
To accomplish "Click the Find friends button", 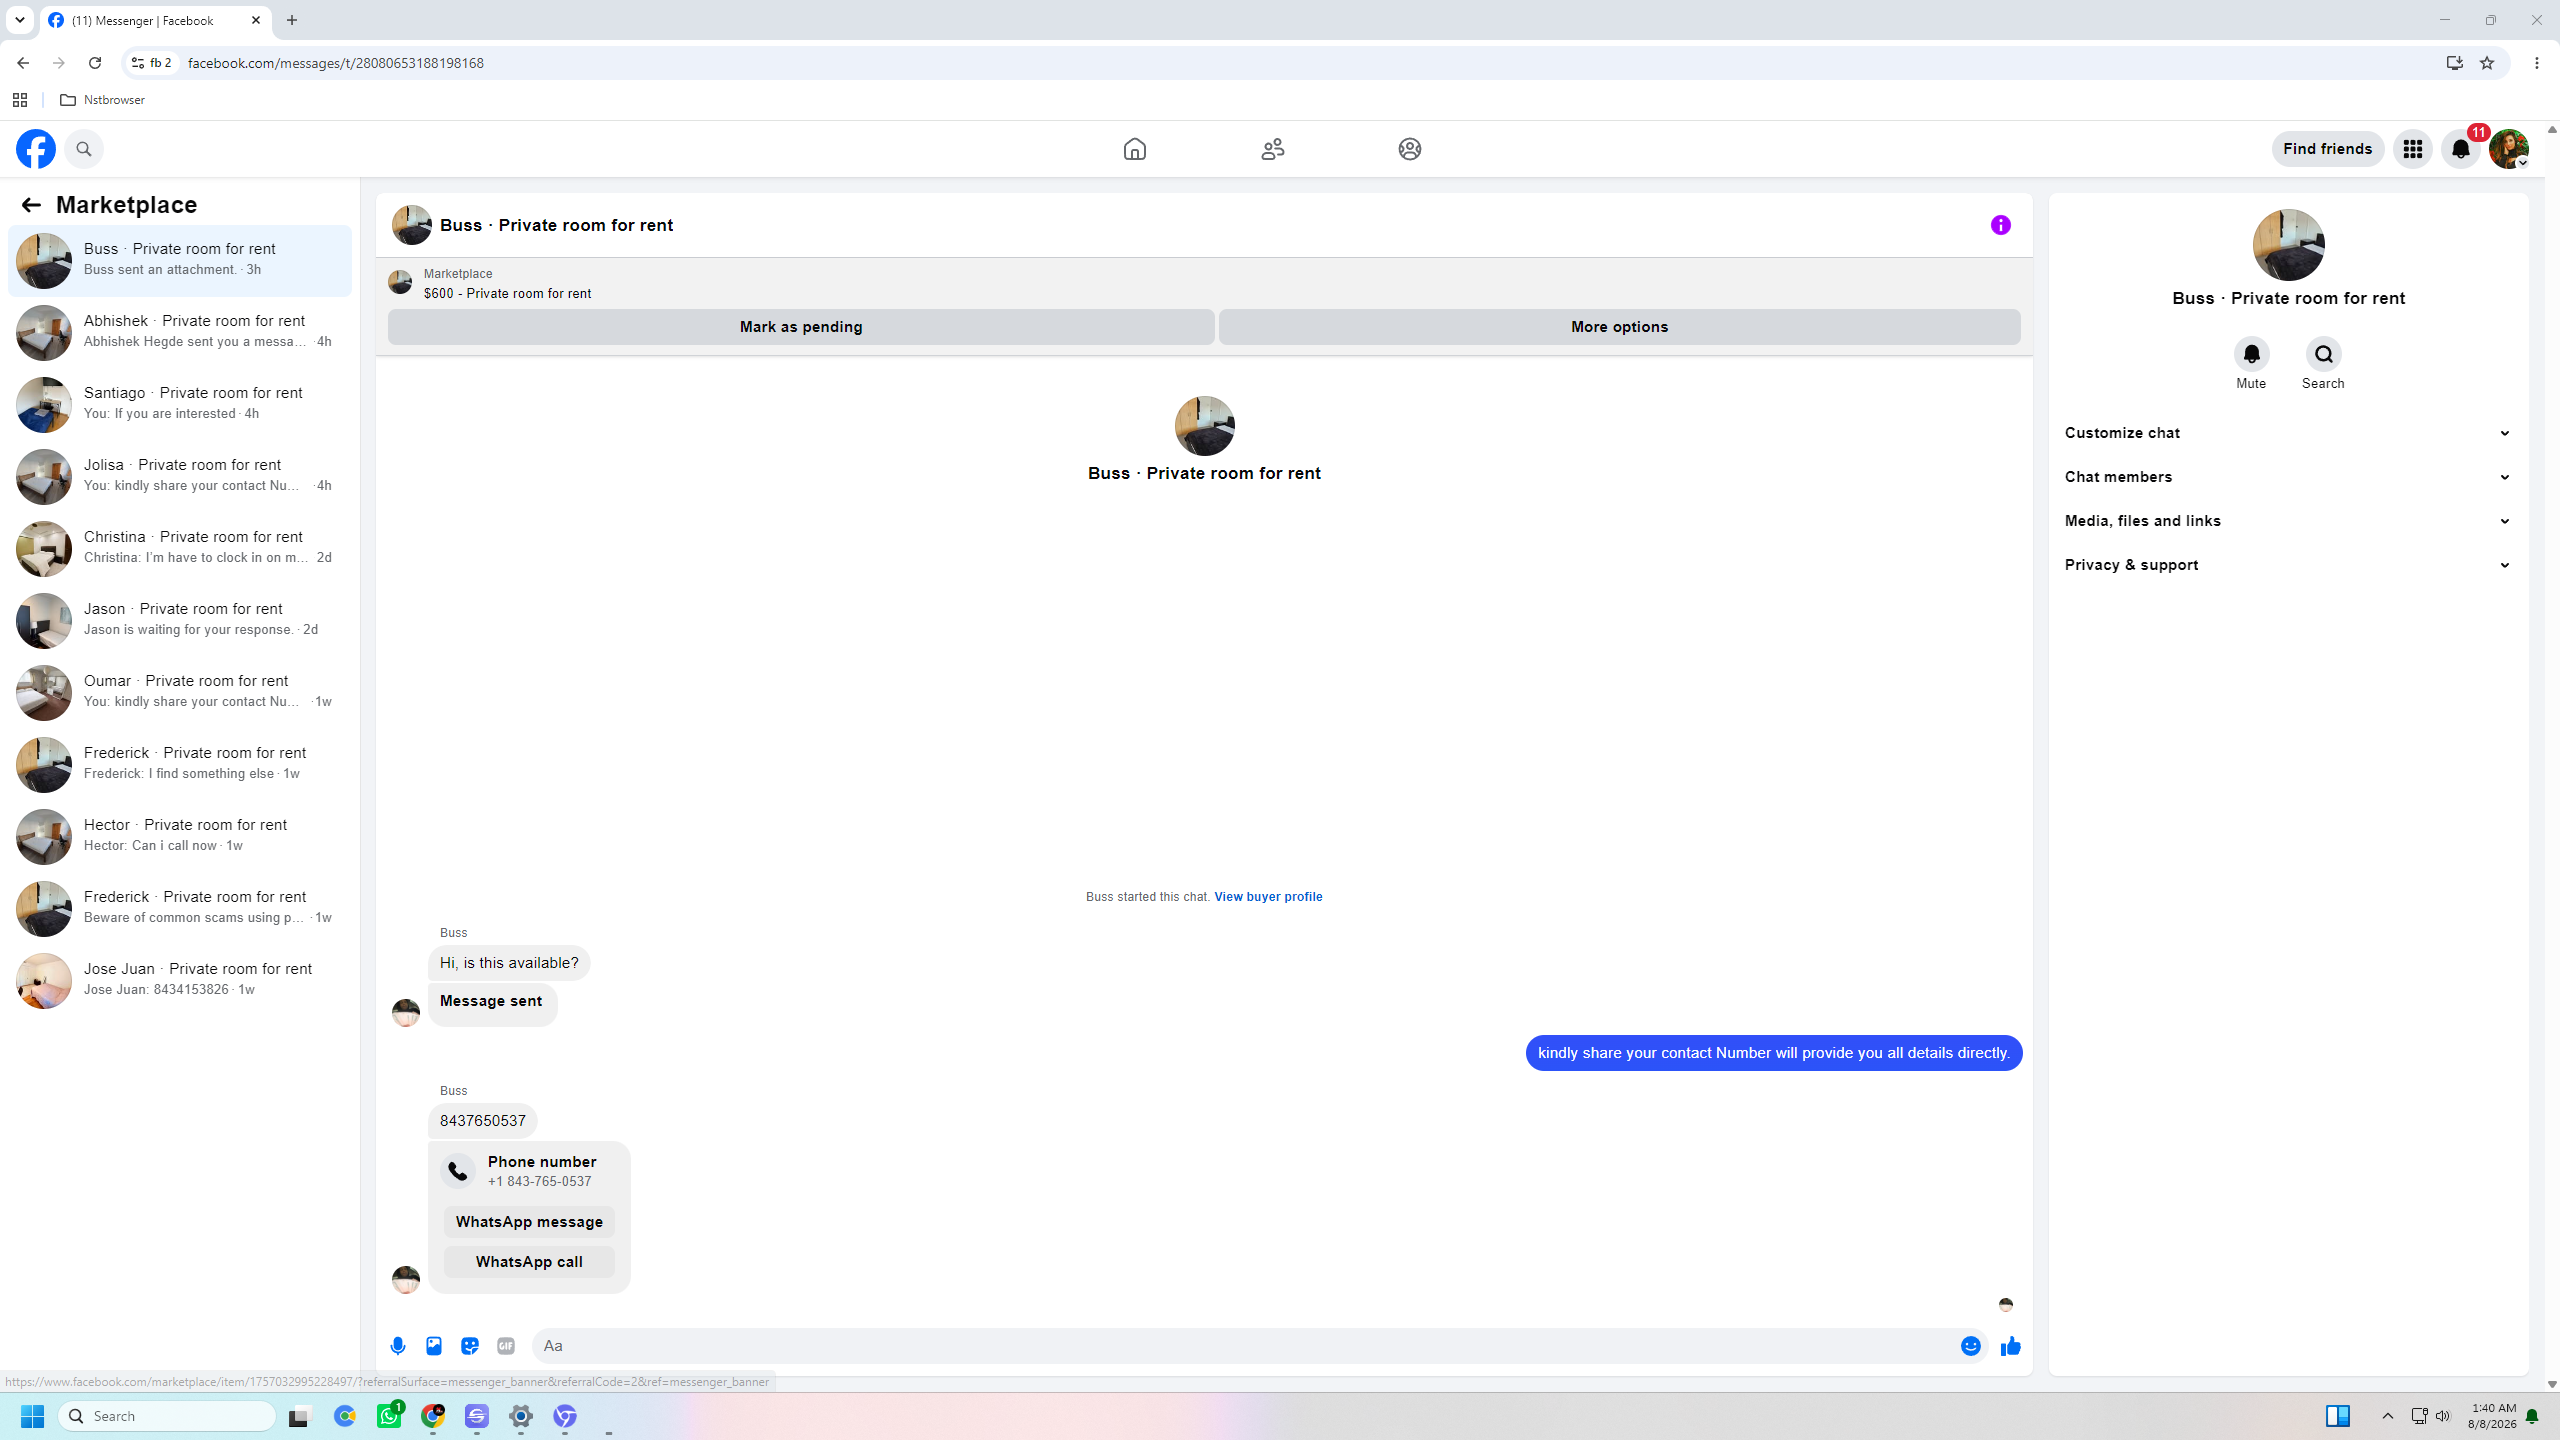I will 2327,149.
